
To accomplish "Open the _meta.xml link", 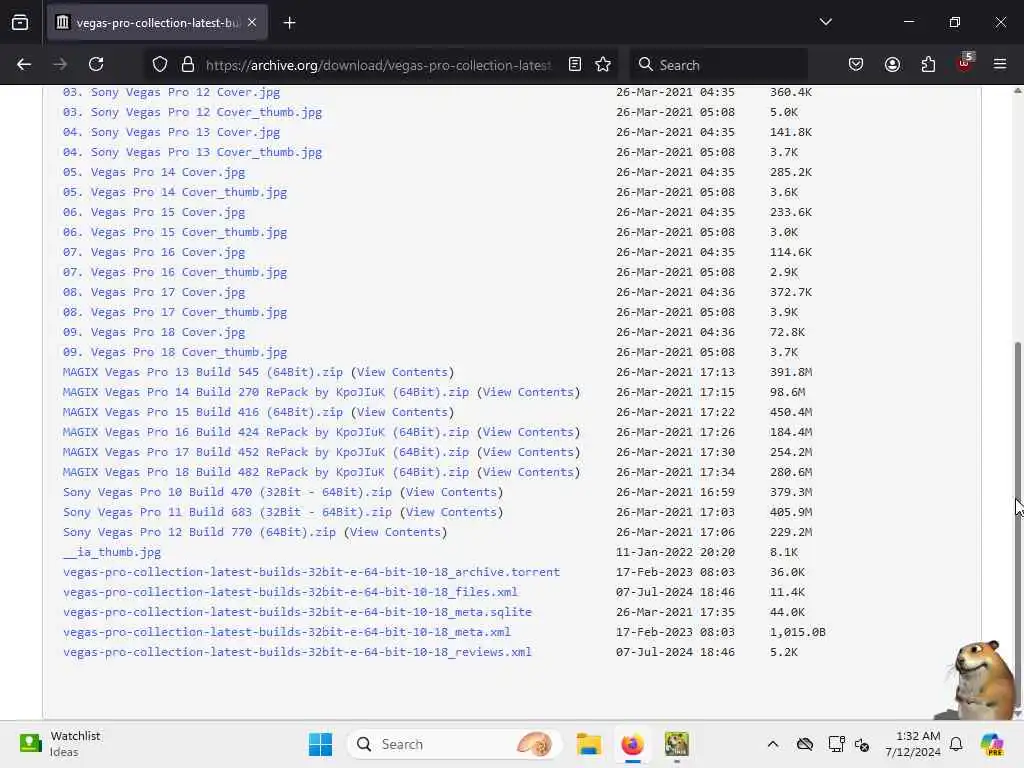I will coord(287,632).
